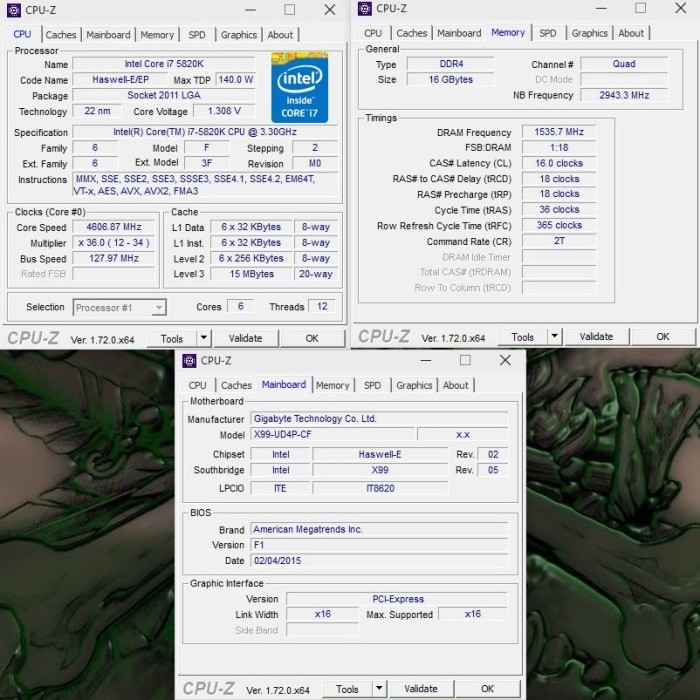The height and width of the screenshot is (700, 700).
Task: Maximize the Mainboard CPU-Z window
Action: pyautogui.click(x=465, y=360)
